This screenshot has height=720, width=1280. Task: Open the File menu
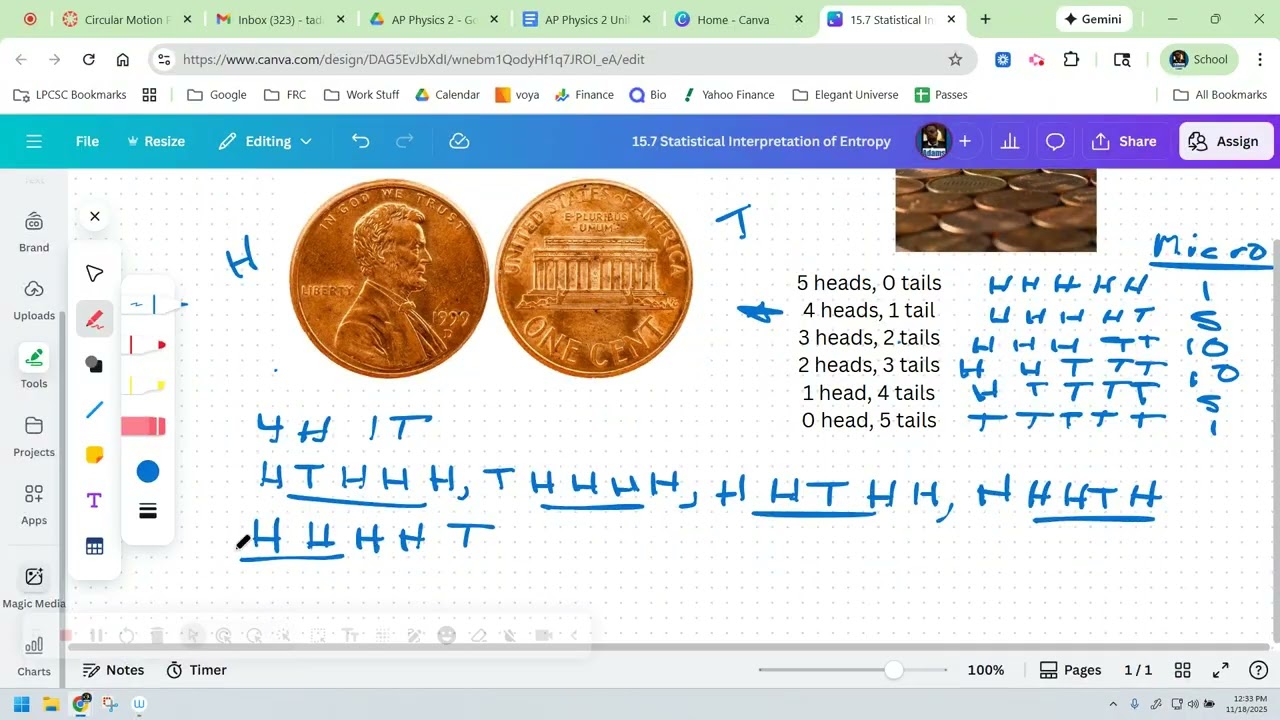point(87,141)
